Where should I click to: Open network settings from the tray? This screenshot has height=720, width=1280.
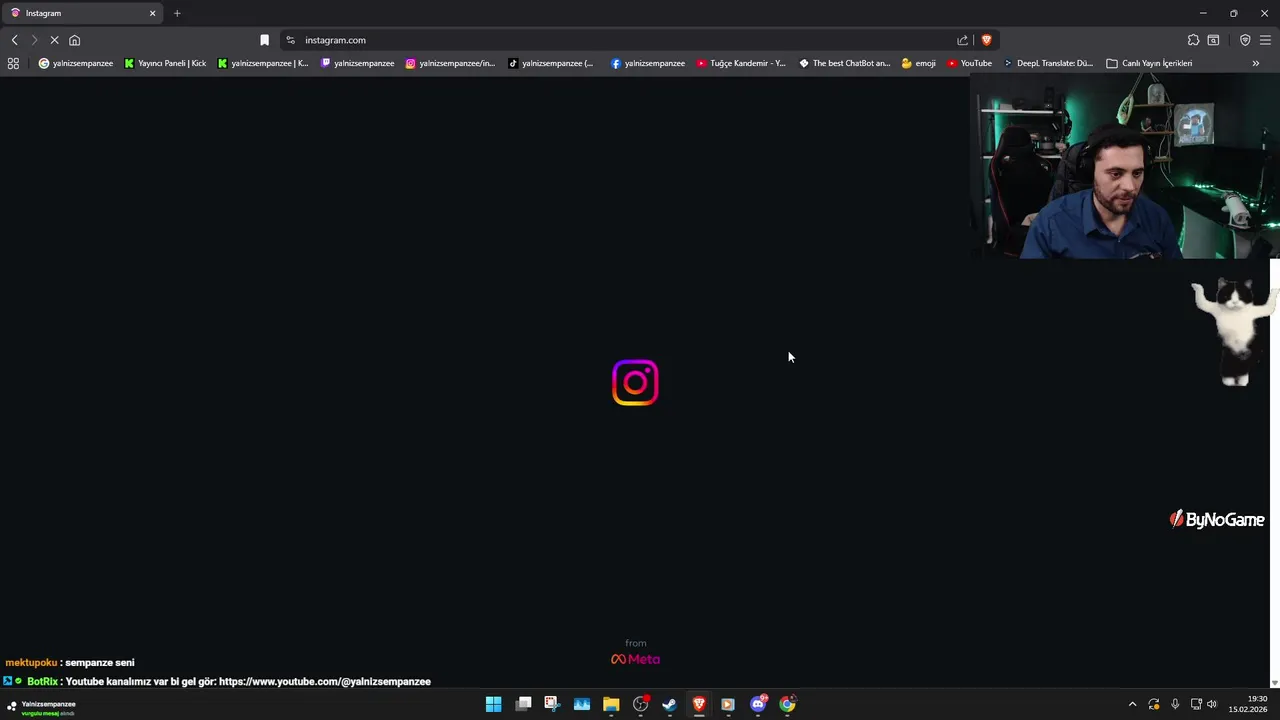[1196, 704]
